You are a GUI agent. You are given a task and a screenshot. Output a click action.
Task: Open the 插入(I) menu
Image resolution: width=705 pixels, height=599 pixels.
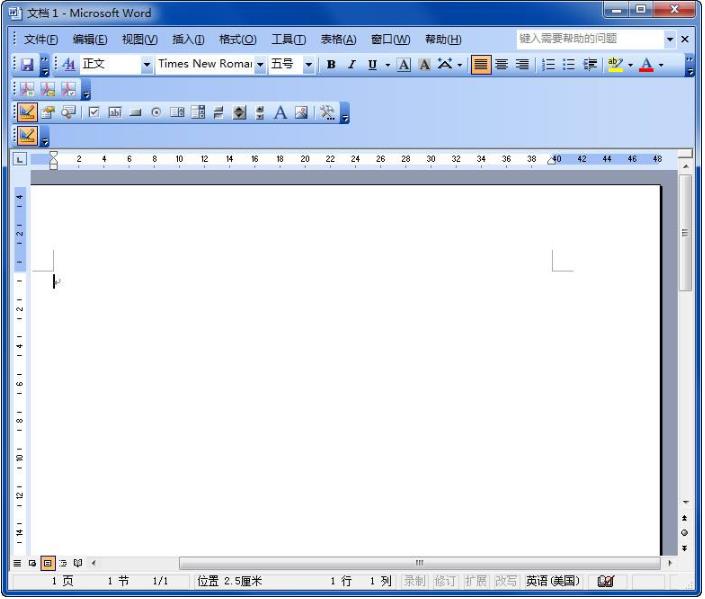(x=188, y=40)
